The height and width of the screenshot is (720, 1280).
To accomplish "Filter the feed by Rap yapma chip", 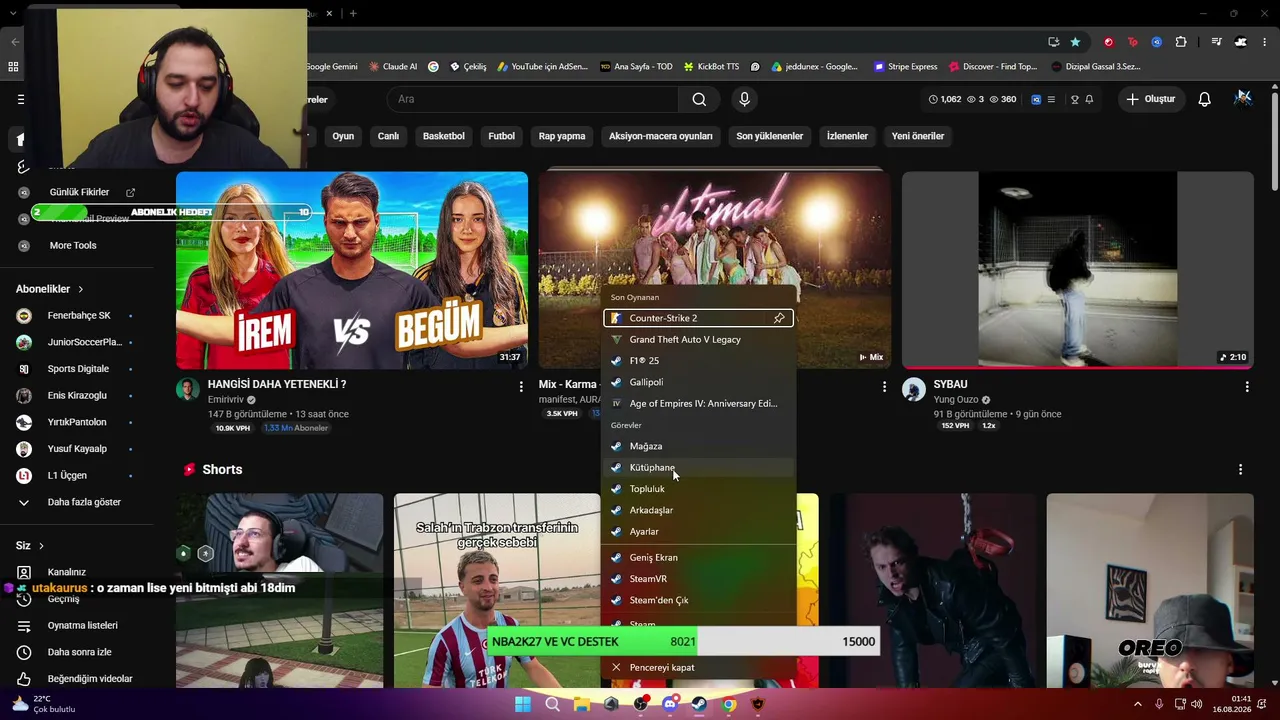I will pyautogui.click(x=562, y=136).
